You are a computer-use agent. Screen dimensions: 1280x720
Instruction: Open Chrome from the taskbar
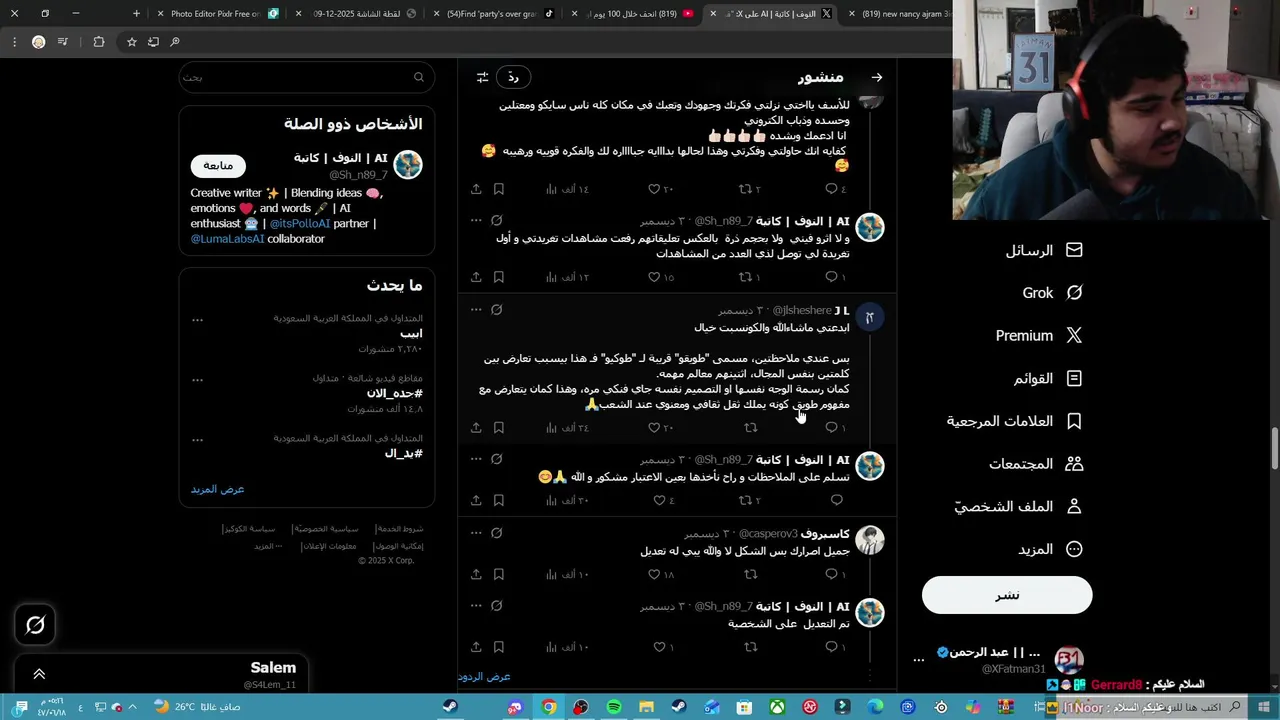(548, 707)
